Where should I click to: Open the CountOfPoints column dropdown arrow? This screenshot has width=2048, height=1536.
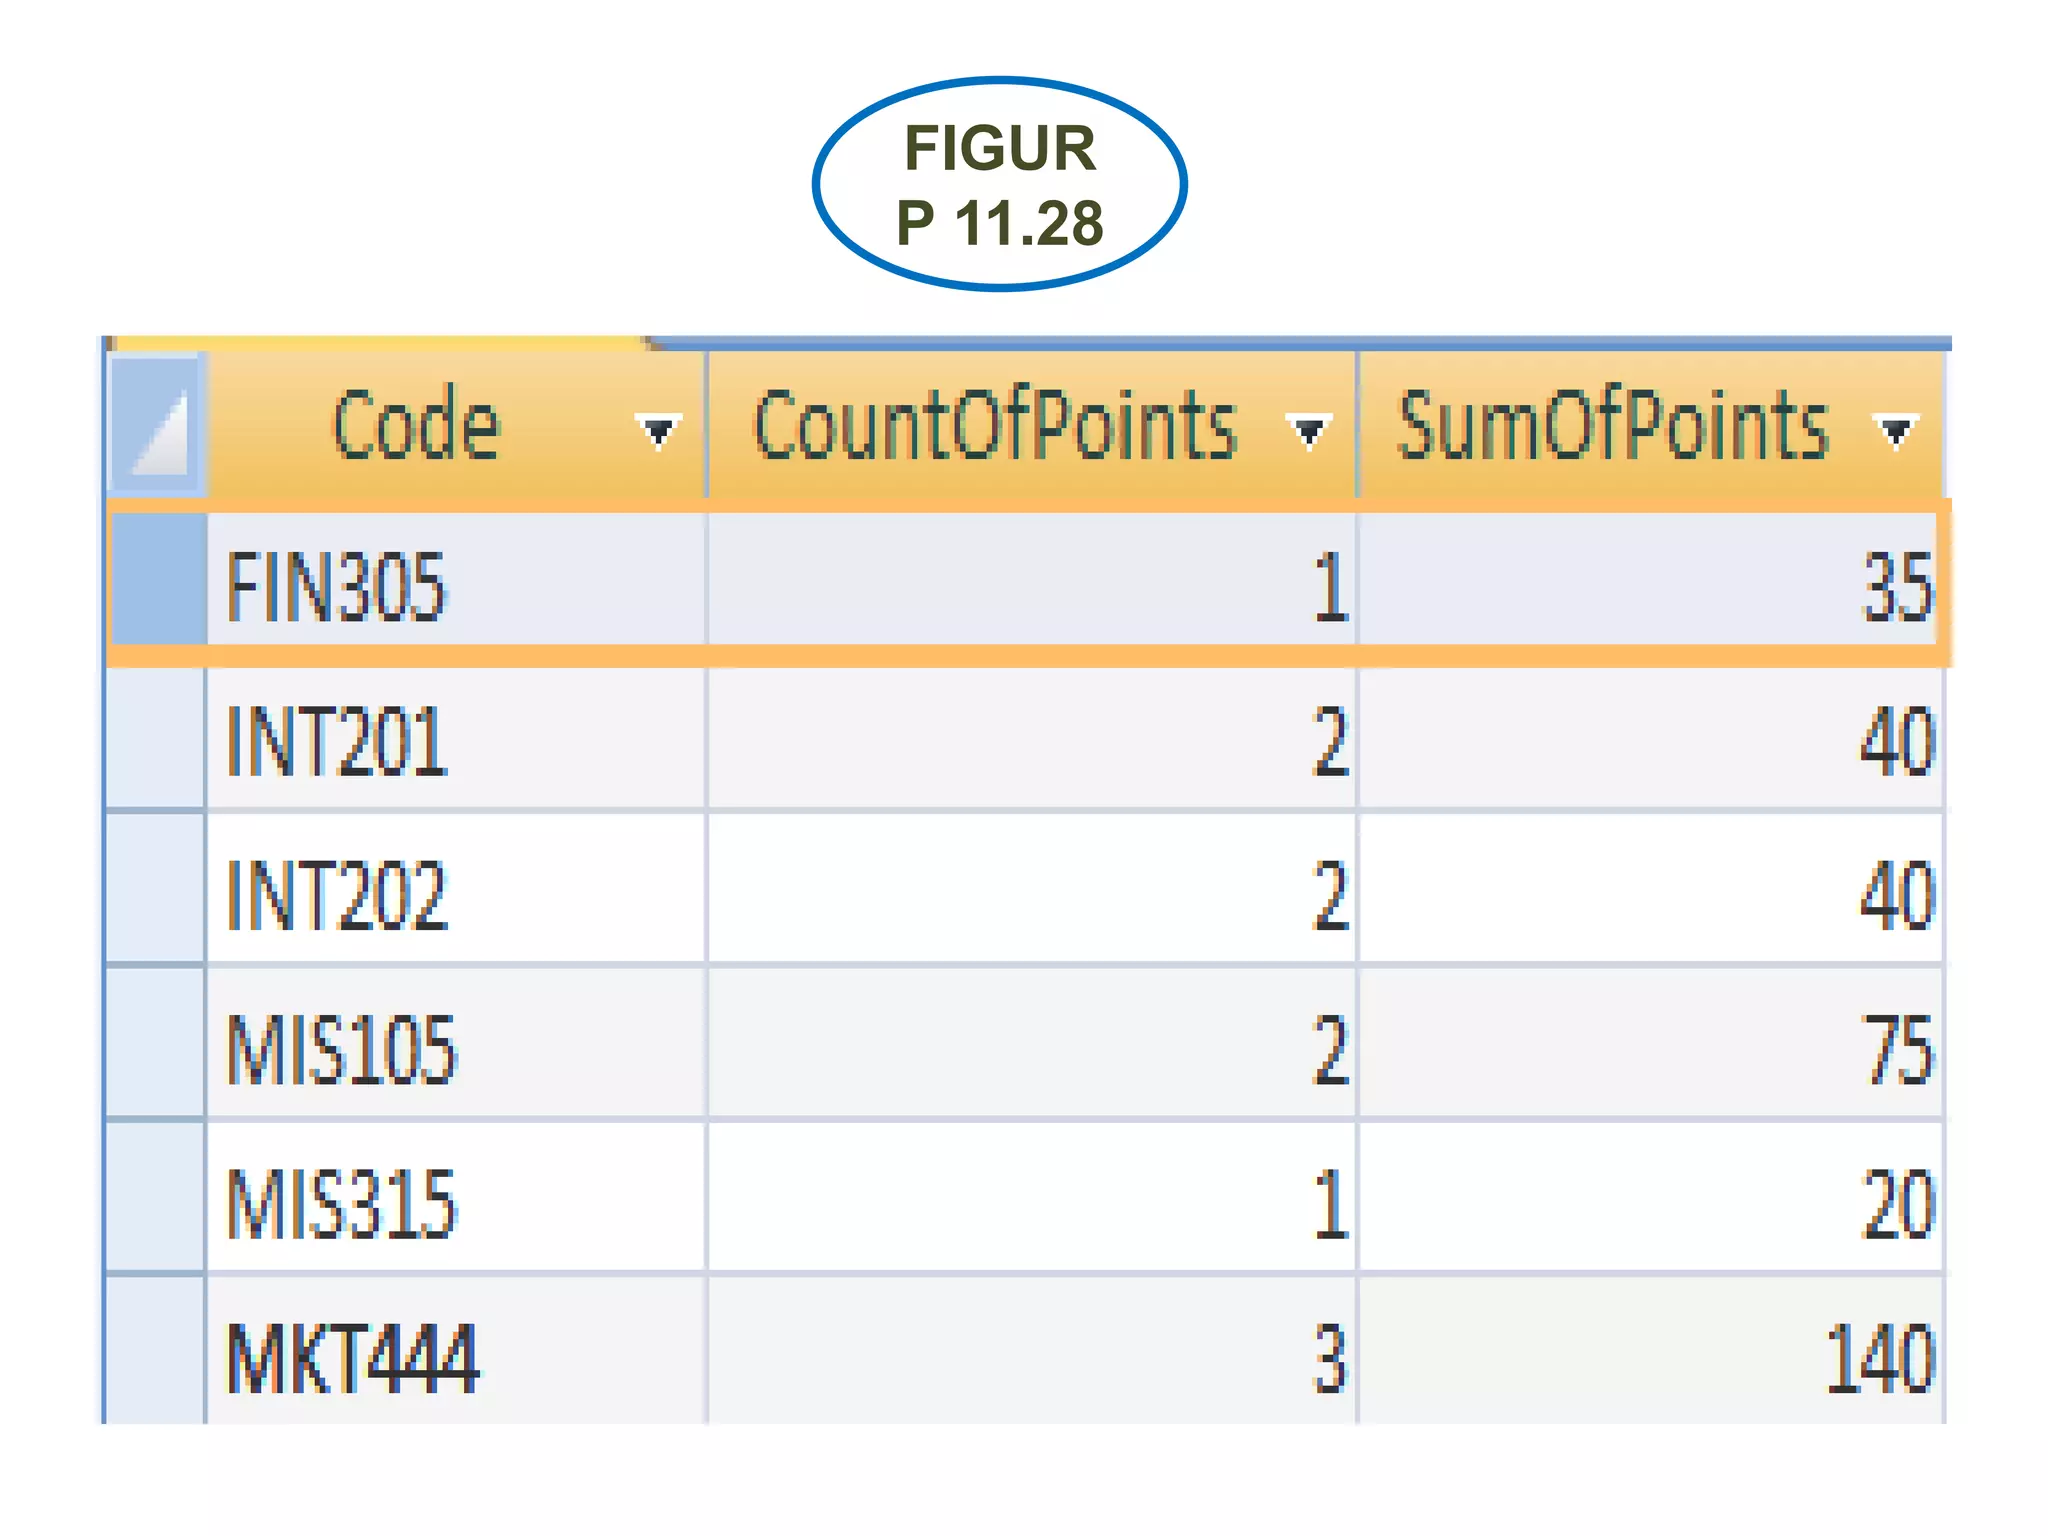[1308, 432]
